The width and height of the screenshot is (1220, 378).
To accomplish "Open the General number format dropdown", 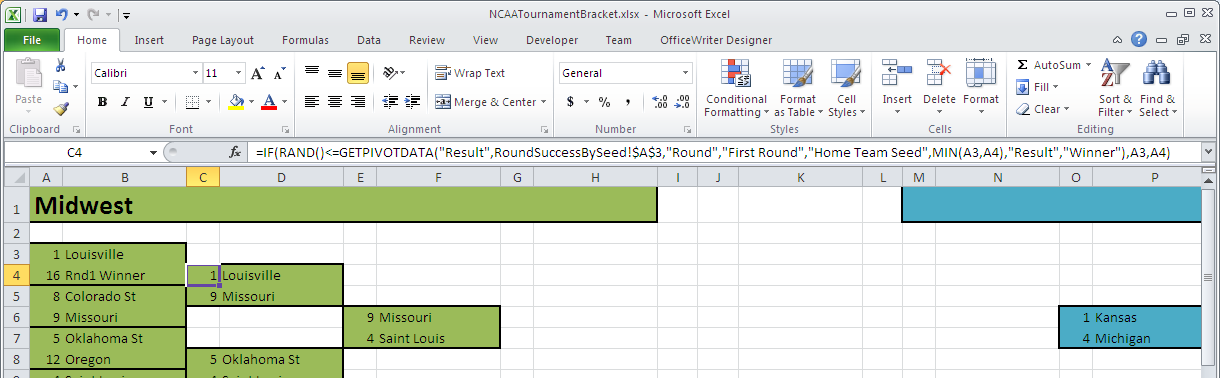I will 686,73.
